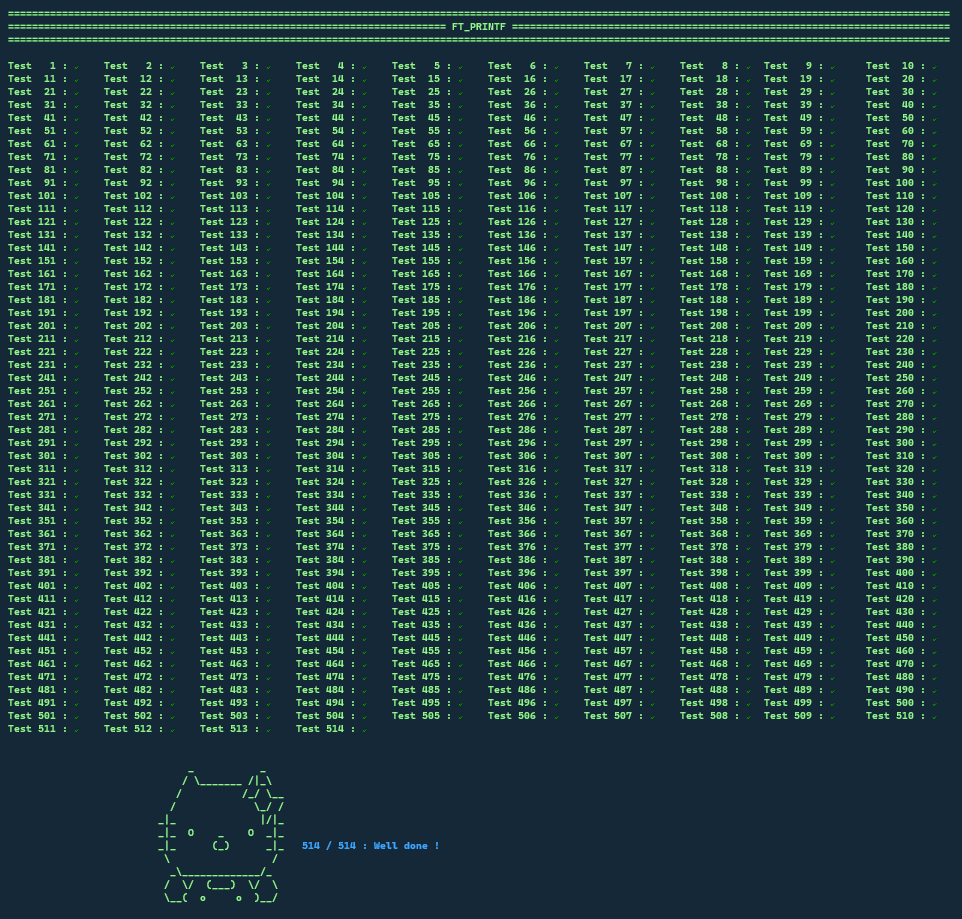Click the 'Test 265 :' entry
This screenshot has width=962, height=919.
coord(421,404)
